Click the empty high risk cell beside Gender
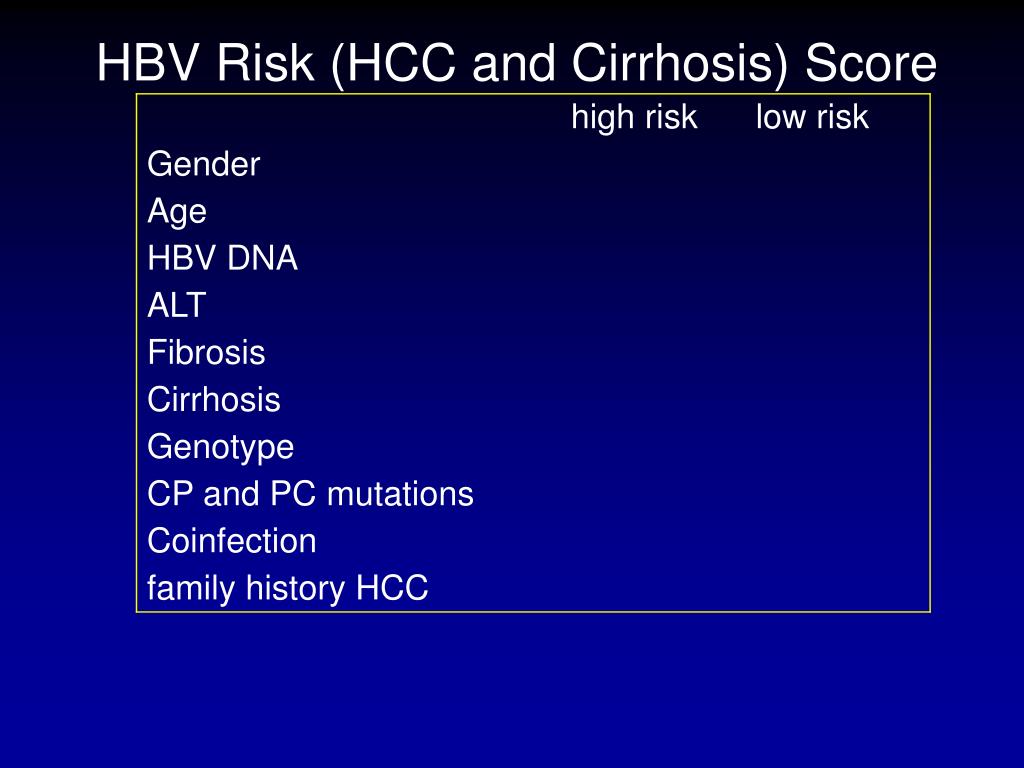The image size is (1024, 768). point(634,164)
